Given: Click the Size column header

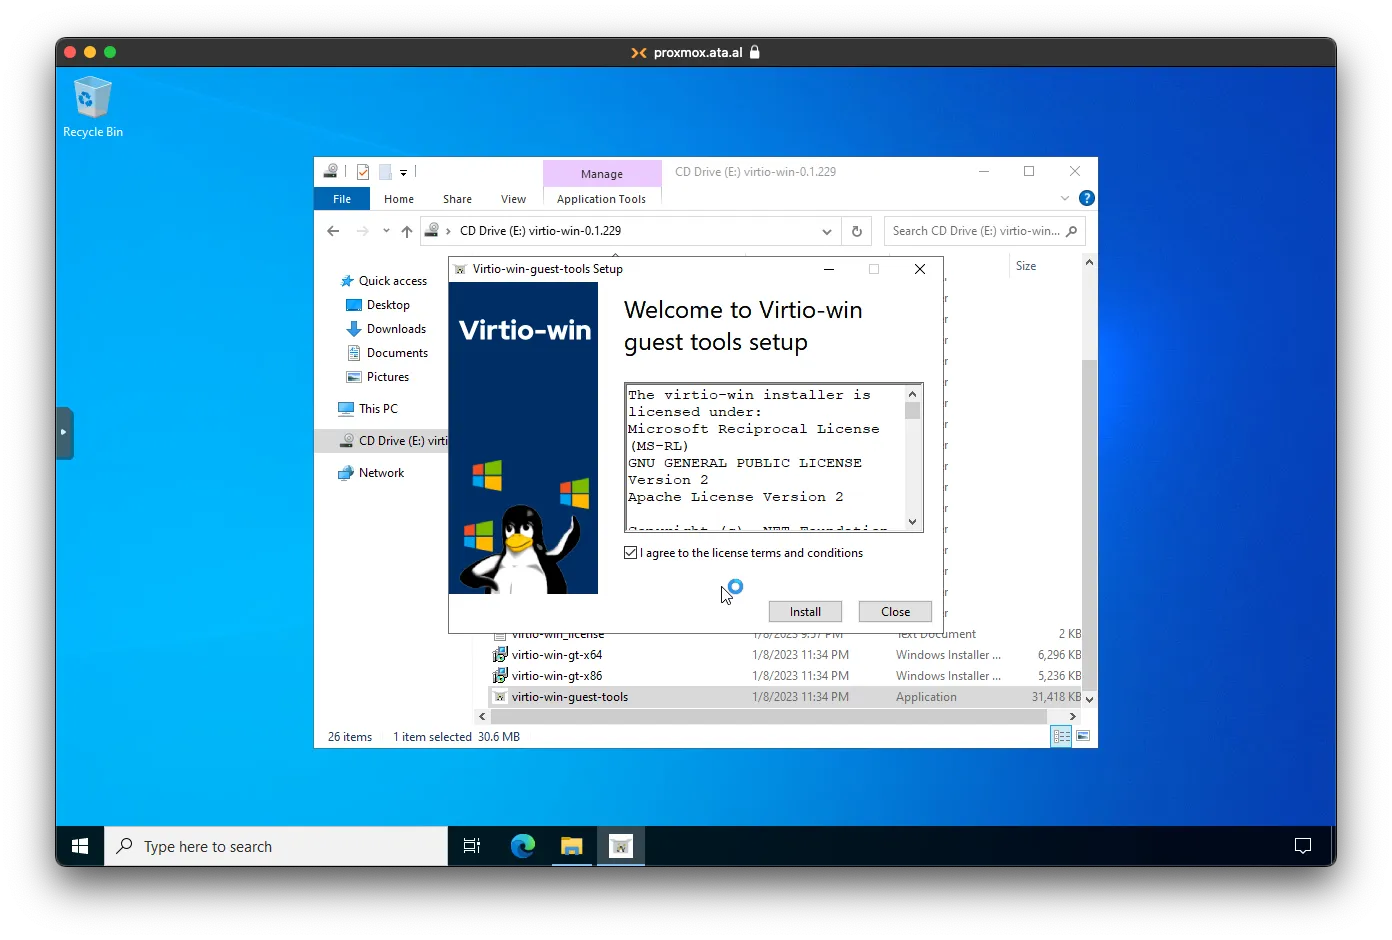Looking at the screenshot, I should 1026,266.
